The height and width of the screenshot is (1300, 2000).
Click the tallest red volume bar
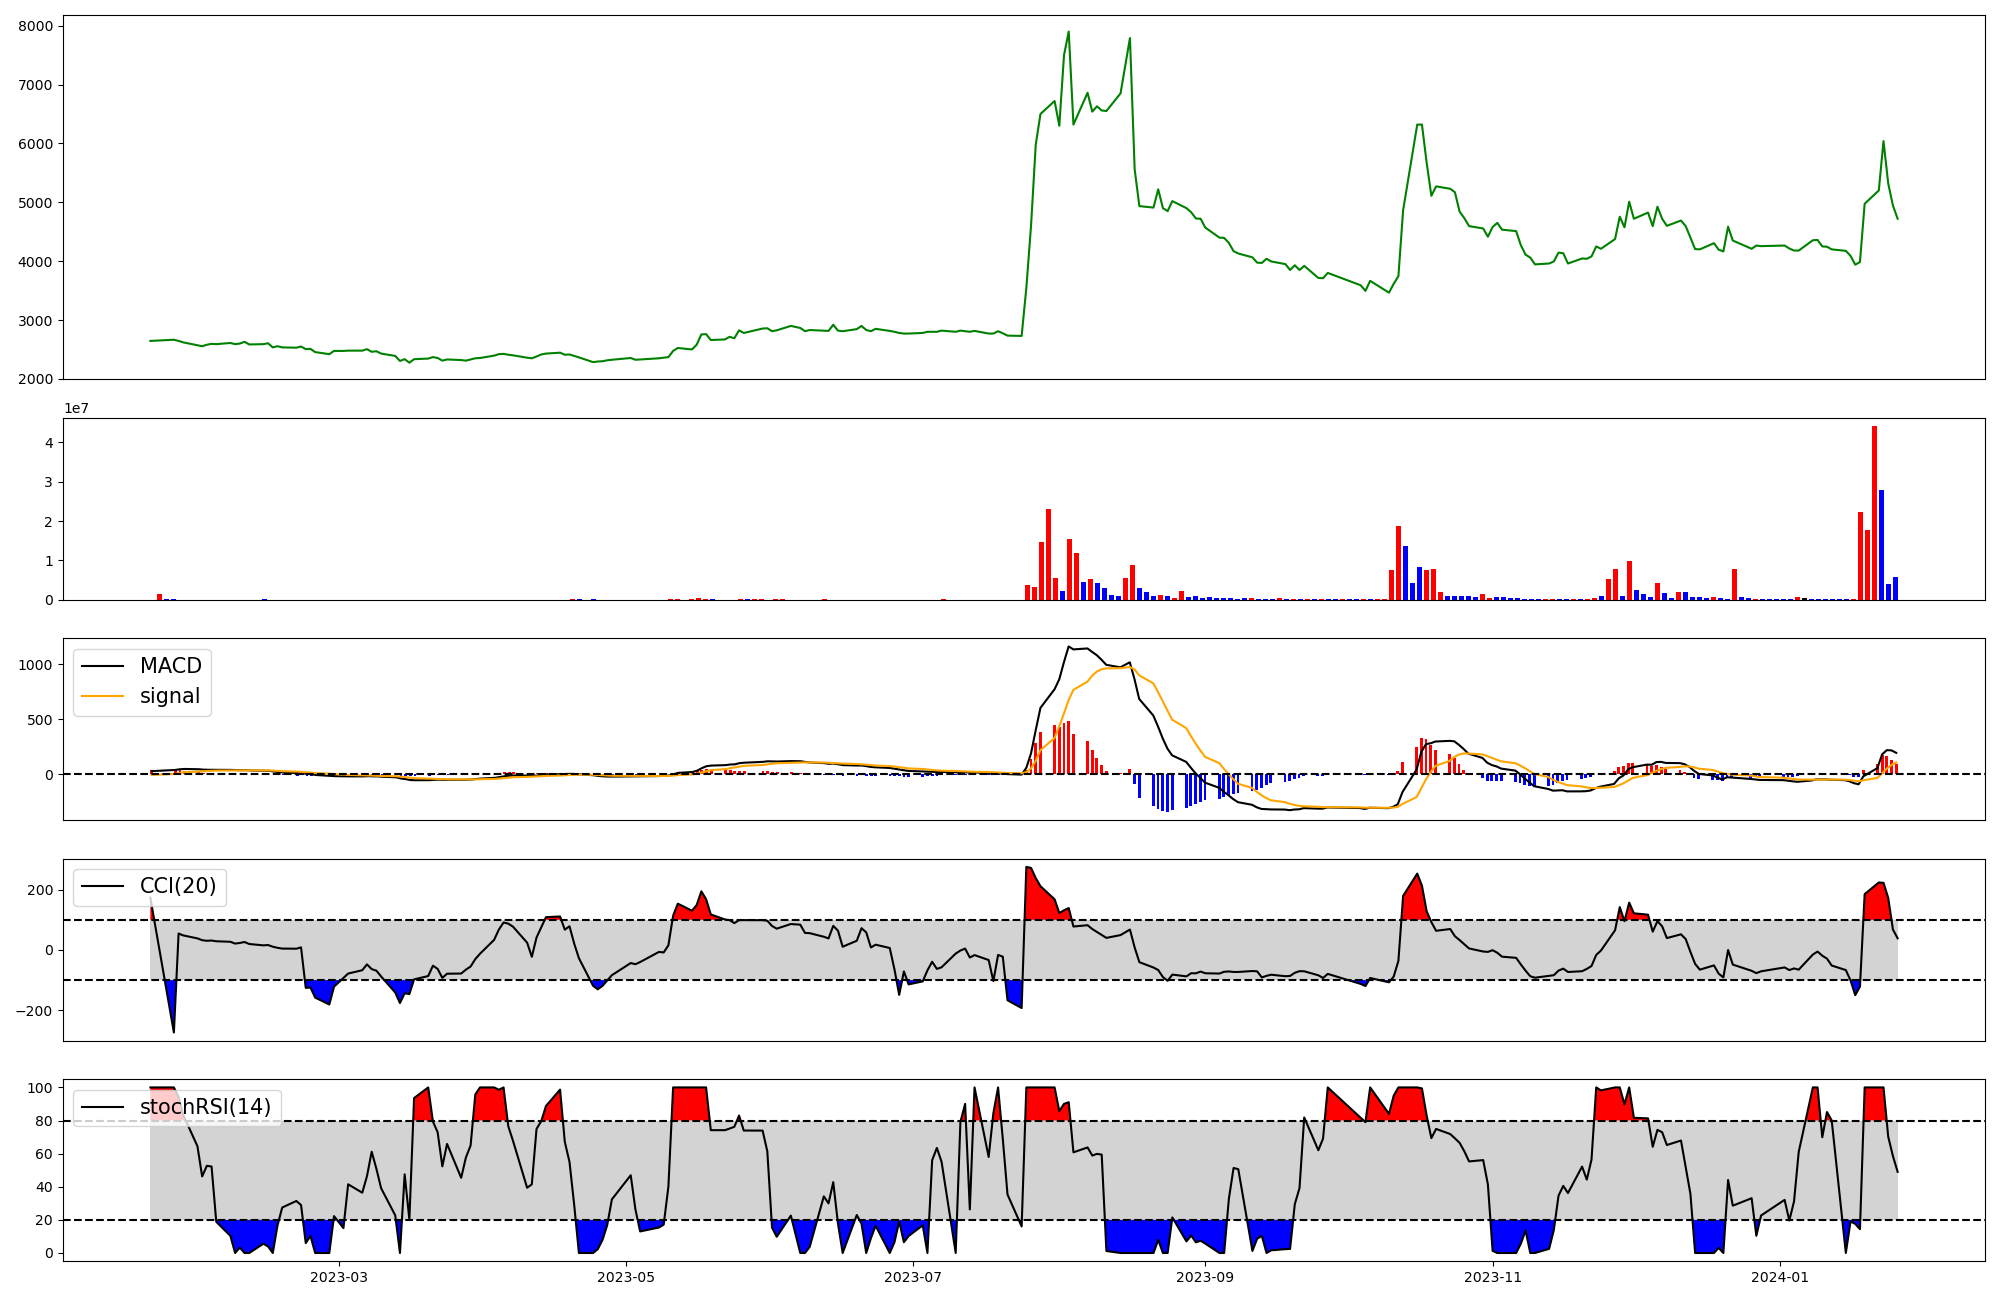click(1874, 512)
